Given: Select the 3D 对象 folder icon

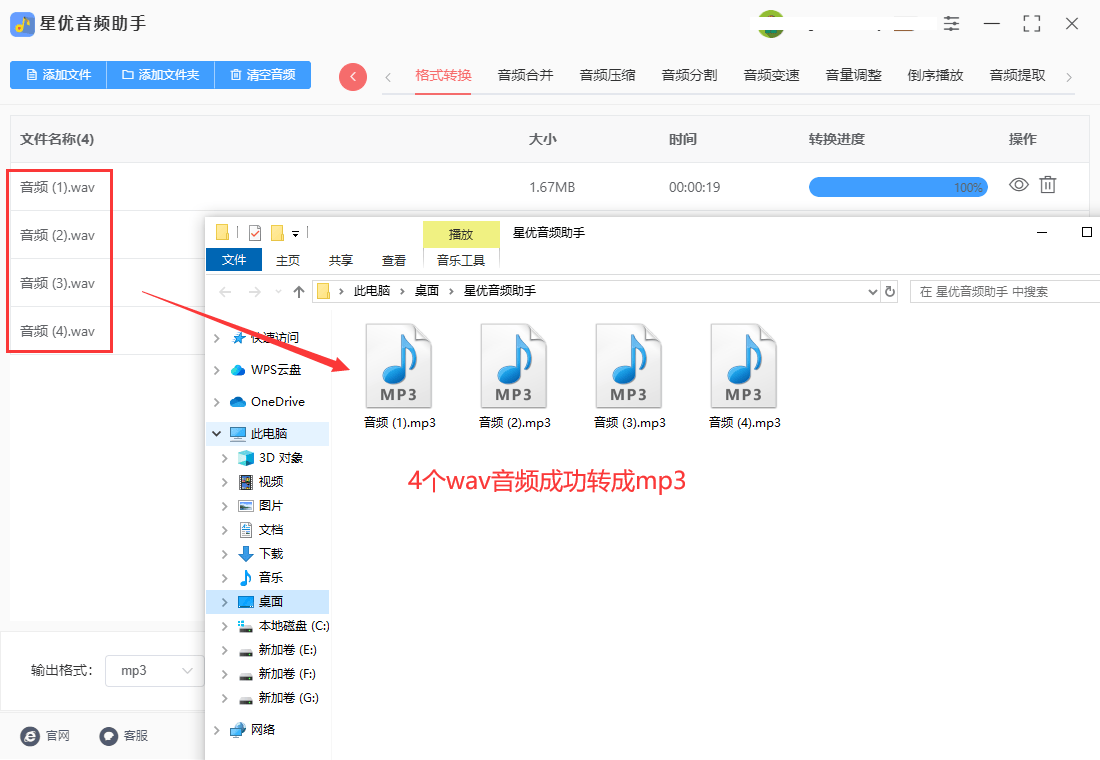Looking at the screenshot, I should (246, 458).
